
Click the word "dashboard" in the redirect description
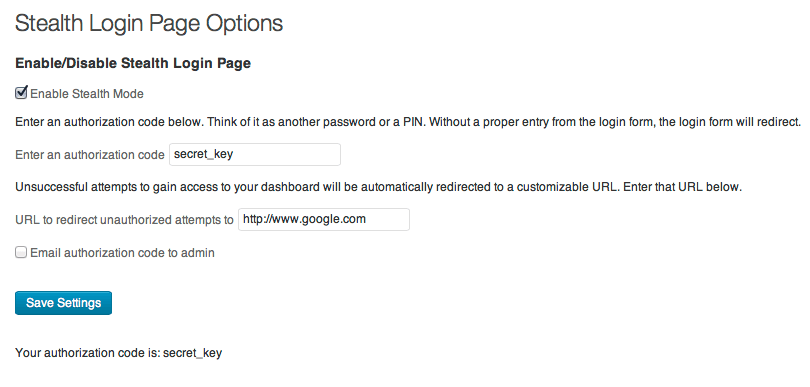pyautogui.click(x=291, y=188)
